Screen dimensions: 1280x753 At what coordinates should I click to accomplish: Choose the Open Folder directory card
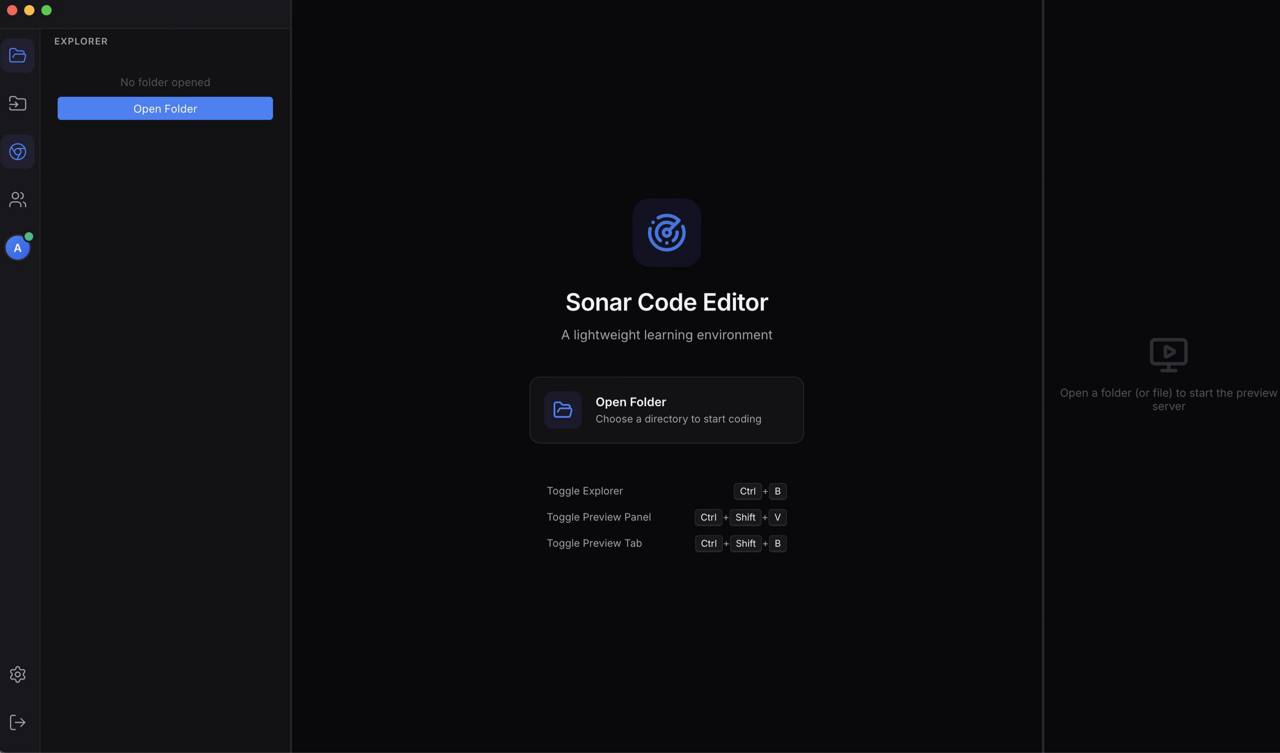[x=667, y=410]
